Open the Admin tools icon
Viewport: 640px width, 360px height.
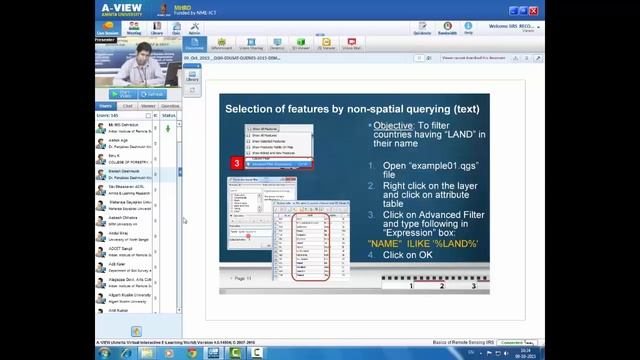[x=194, y=28]
